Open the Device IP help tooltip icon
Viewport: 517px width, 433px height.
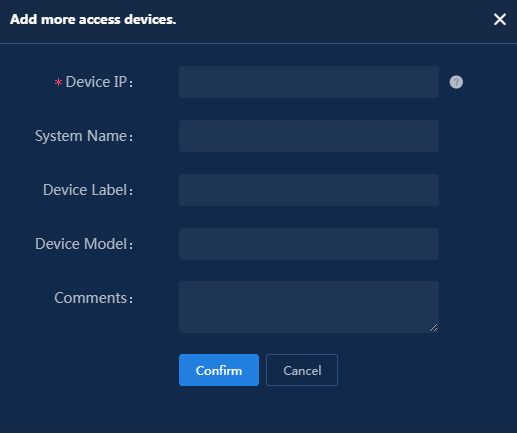point(456,82)
